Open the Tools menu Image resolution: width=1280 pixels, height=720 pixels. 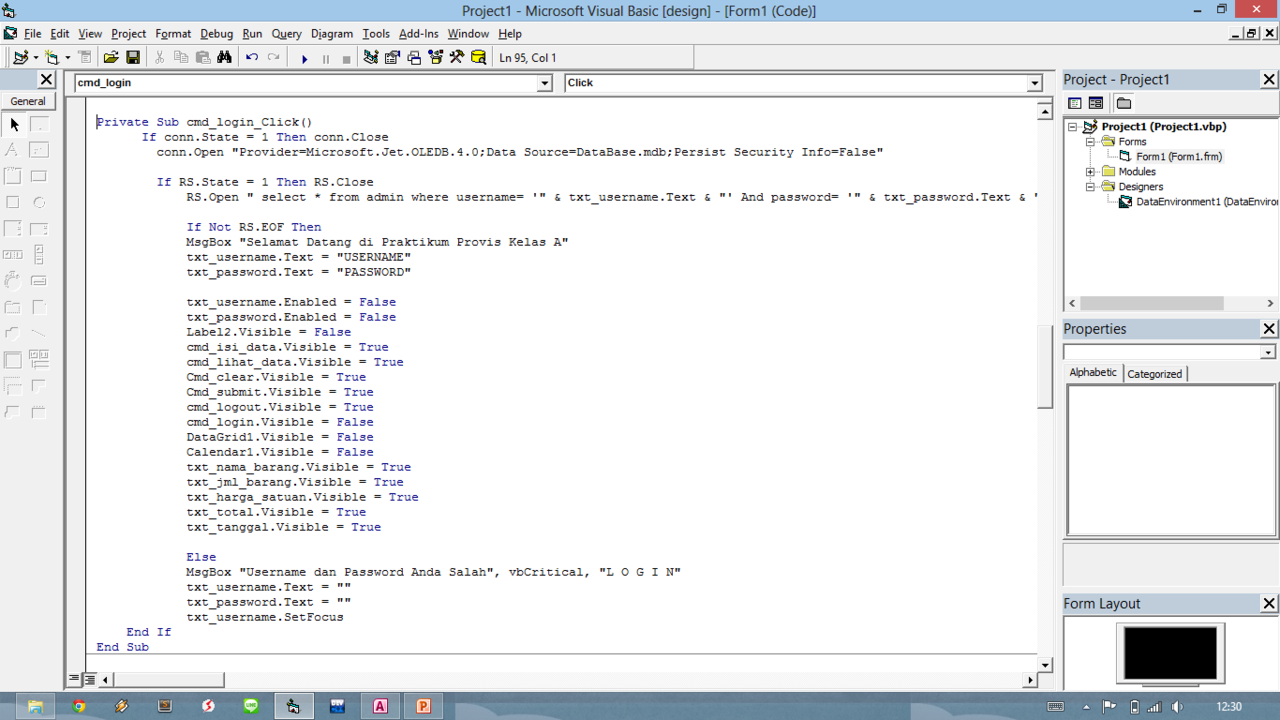click(376, 34)
